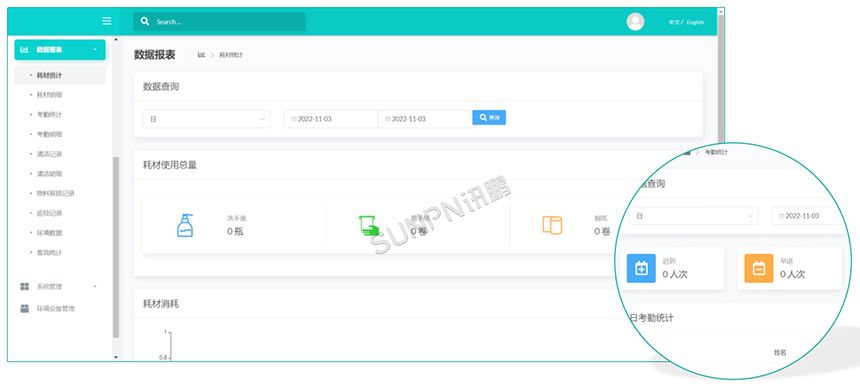The height and width of the screenshot is (388, 860).
Task: Click the orange toilet paper roll icon
Action: click(552, 226)
